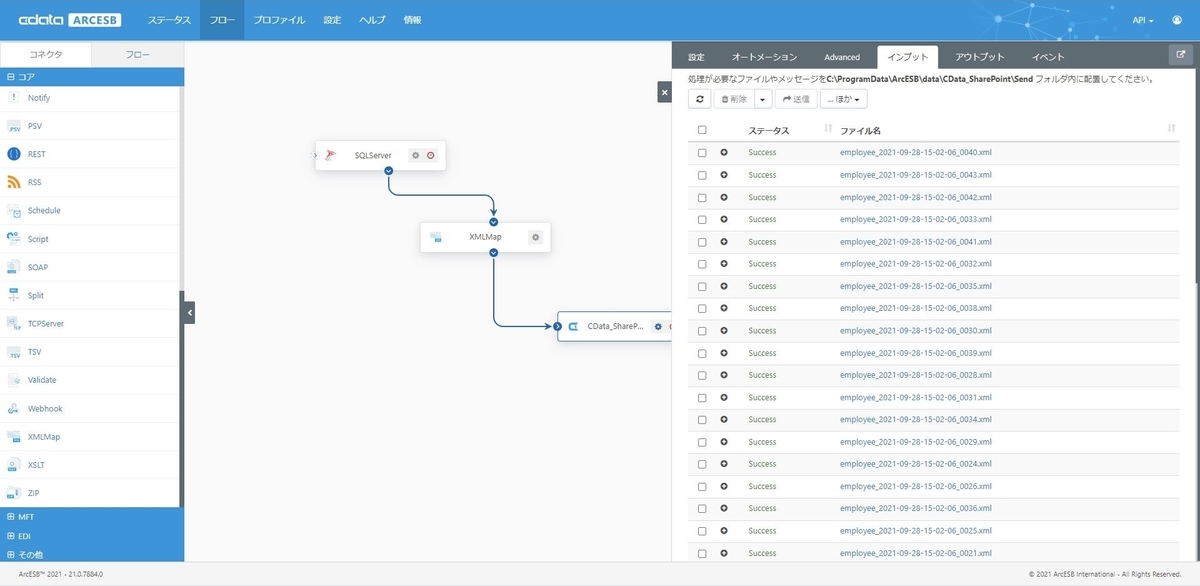Click the refresh button in Input toolbar
The image size is (1200, 586).
click(701, 99)
